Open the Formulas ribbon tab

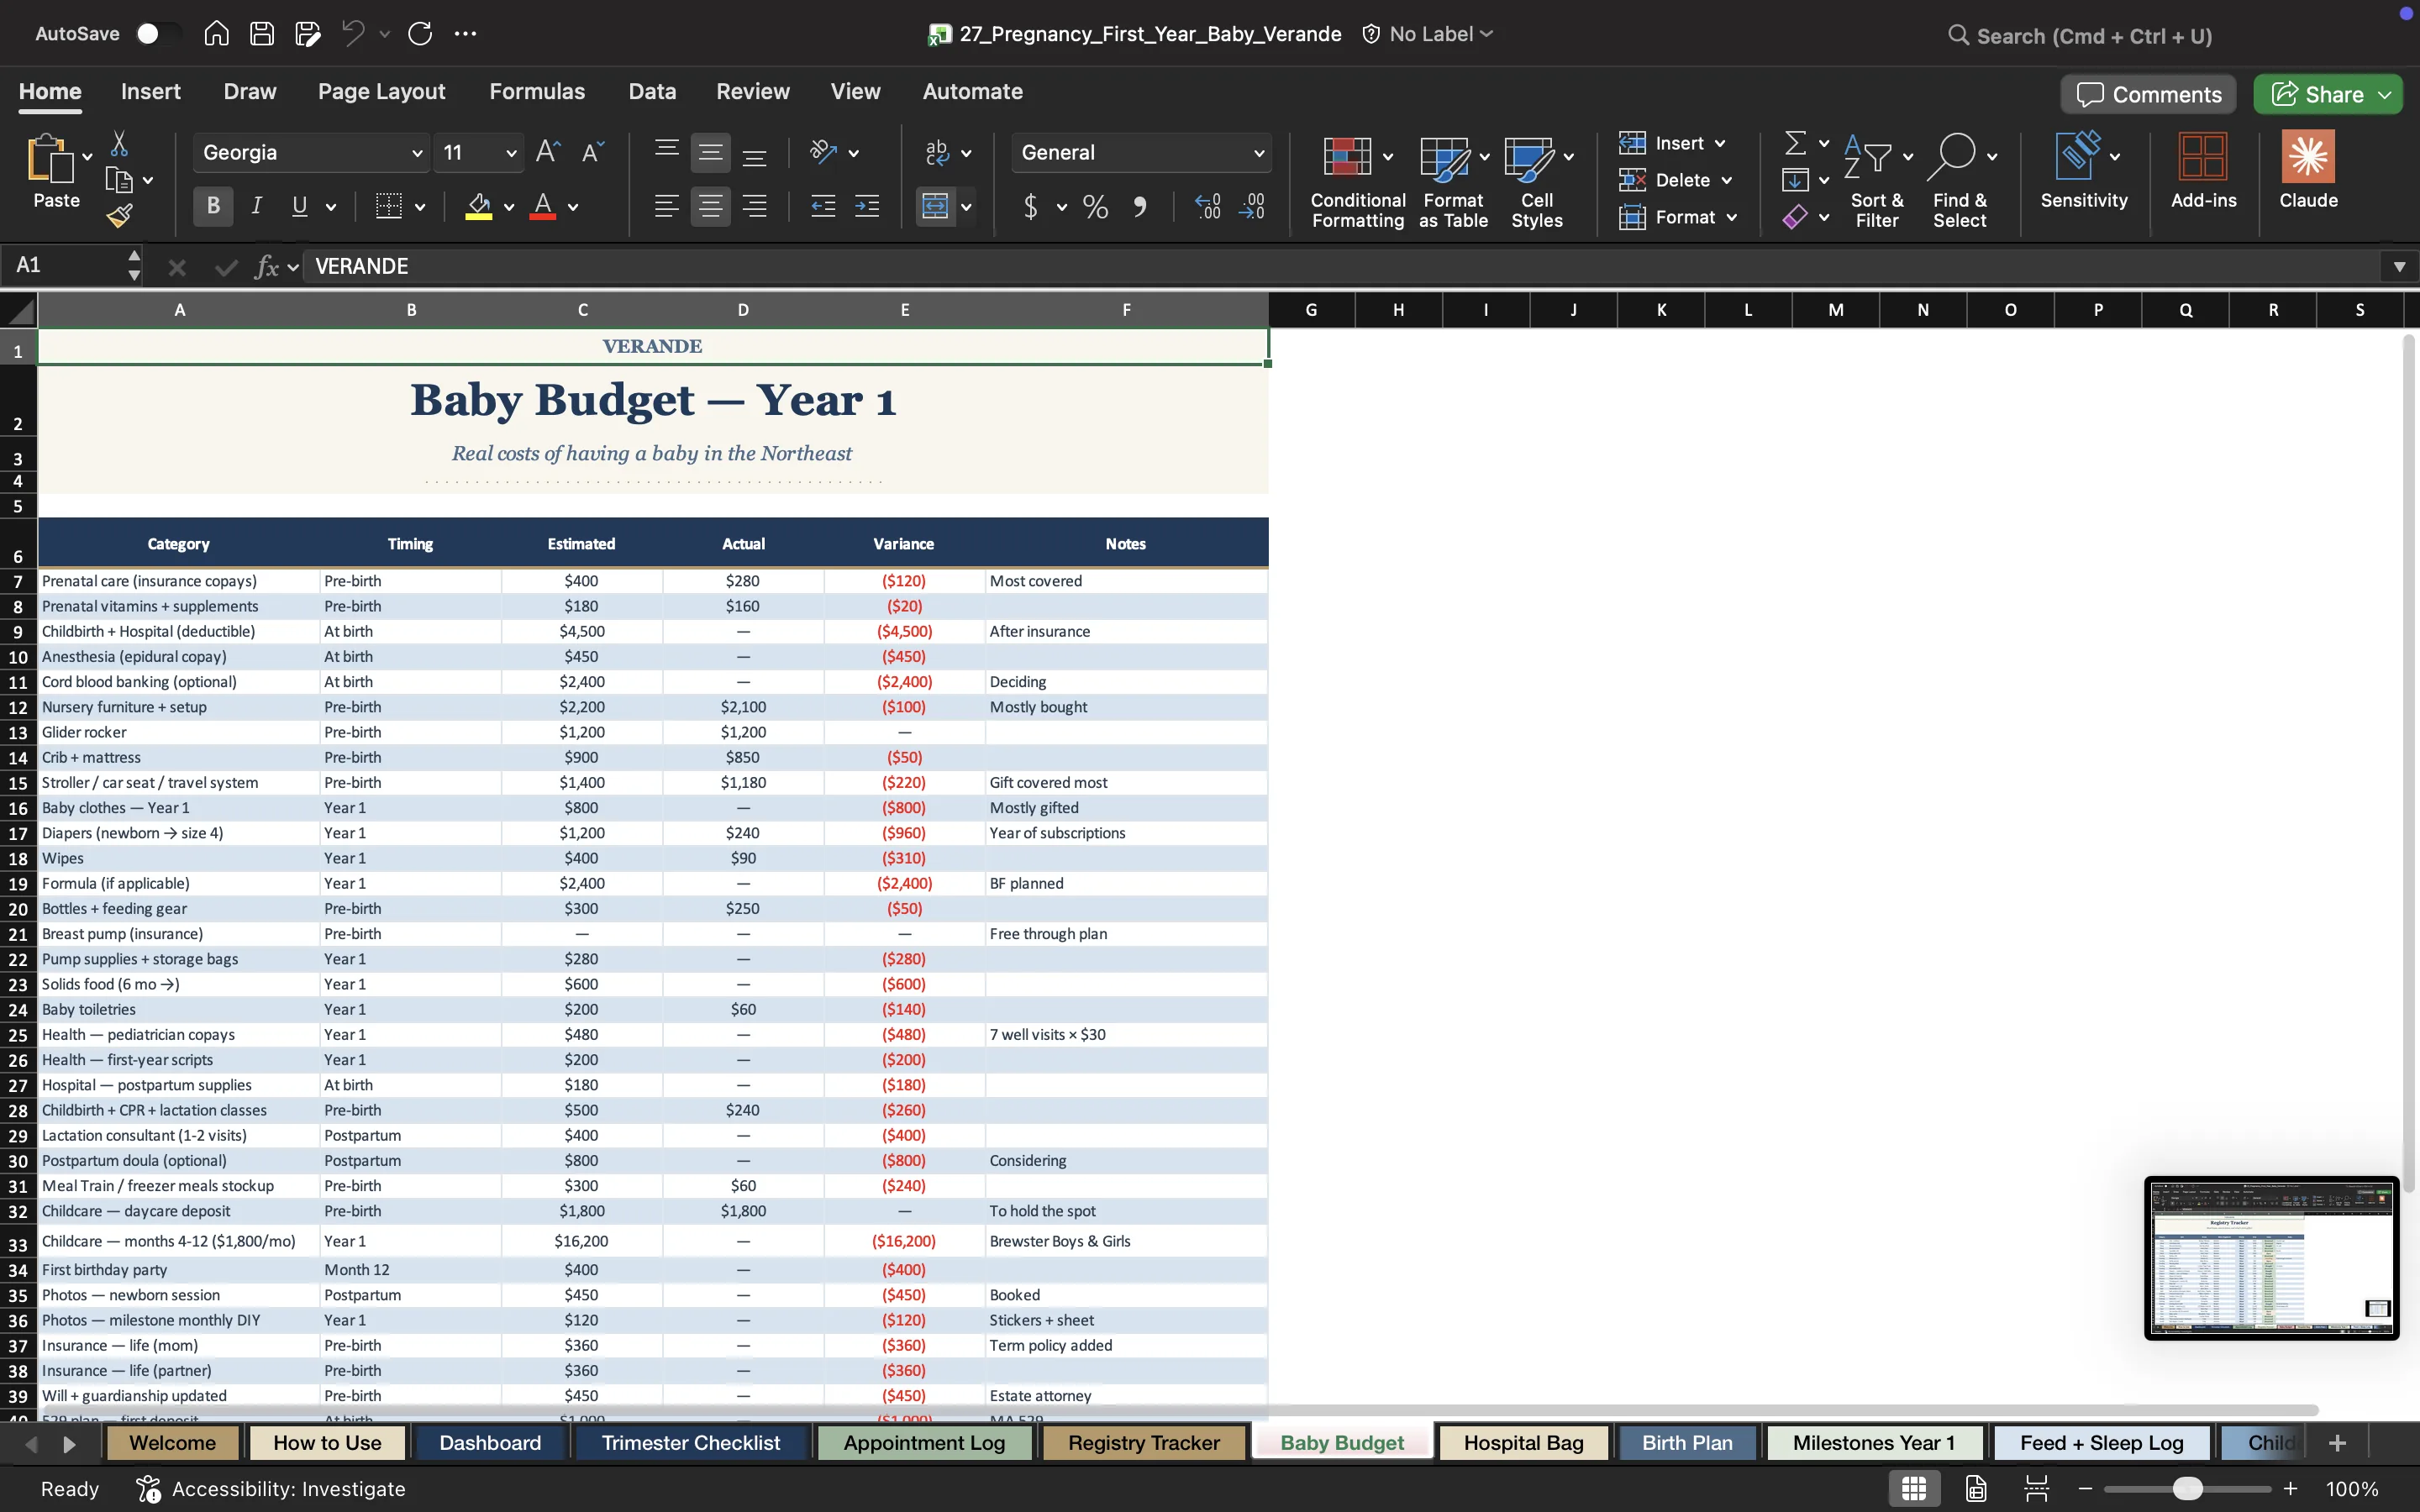coord(537,91)
